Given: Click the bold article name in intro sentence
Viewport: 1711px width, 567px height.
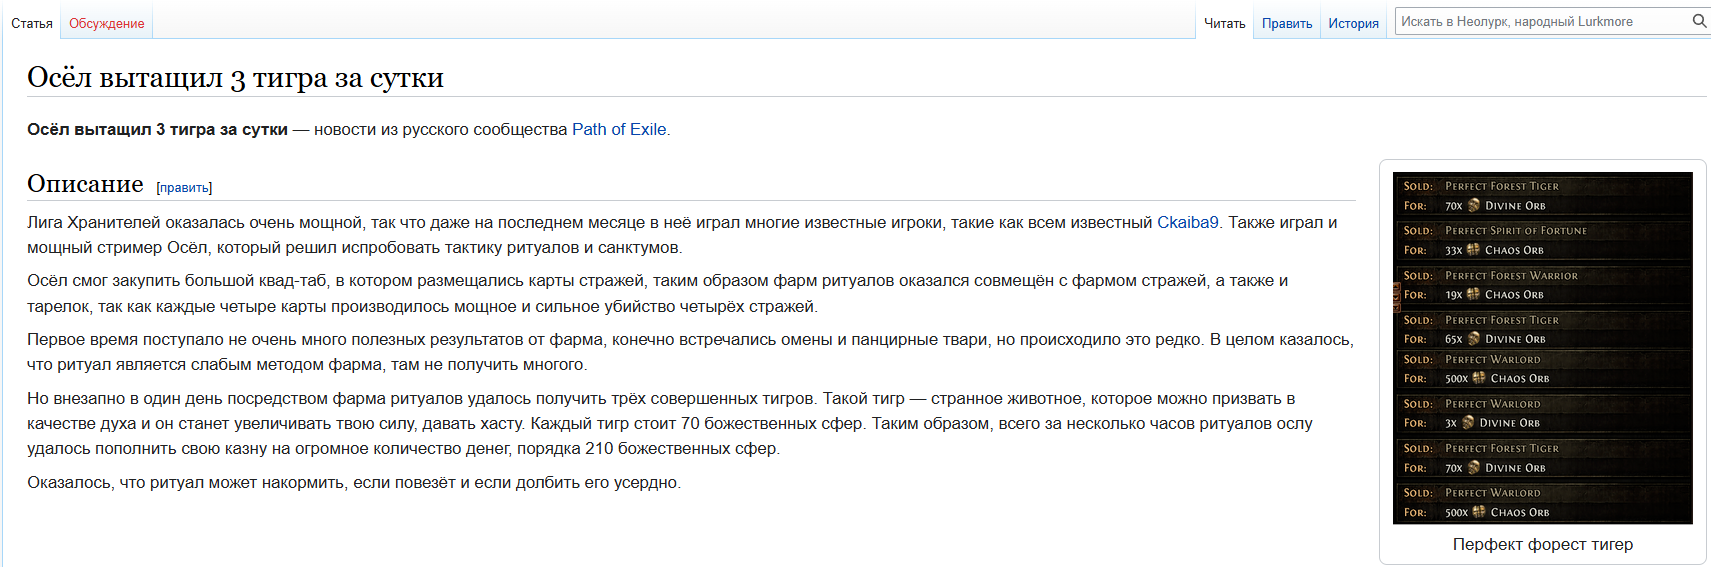Looking at the screenshot, I should click(x=157, y=129).
